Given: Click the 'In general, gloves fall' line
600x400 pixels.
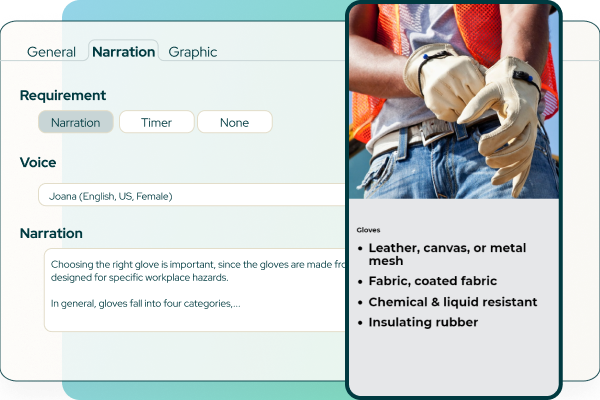Looking at the screenshot, I should click(x=145, y=303).
